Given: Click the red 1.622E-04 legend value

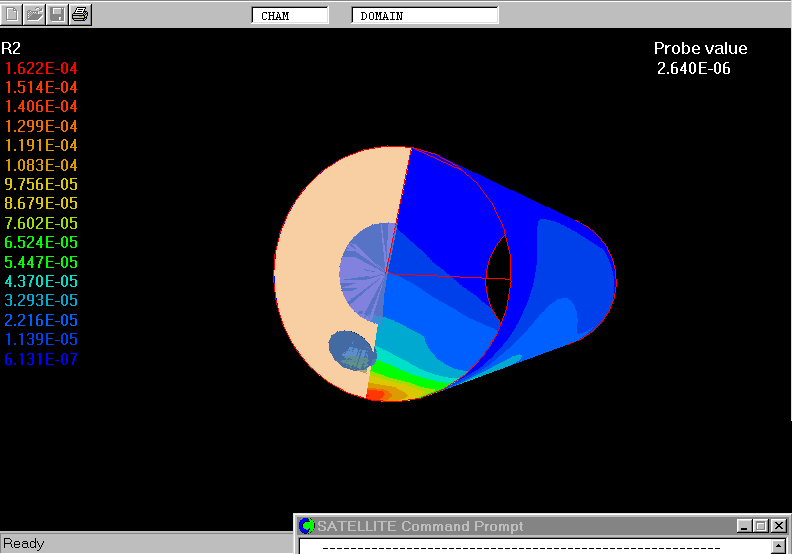Looking at the screenshot, I should 41,69.
